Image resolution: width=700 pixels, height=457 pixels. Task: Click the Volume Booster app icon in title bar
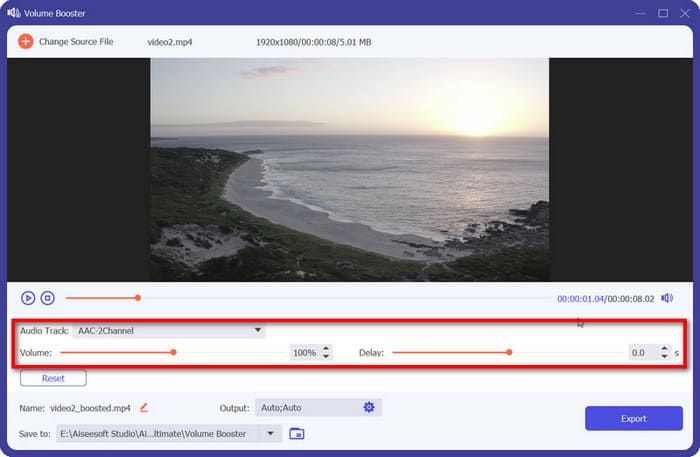(x=13, y=13)
